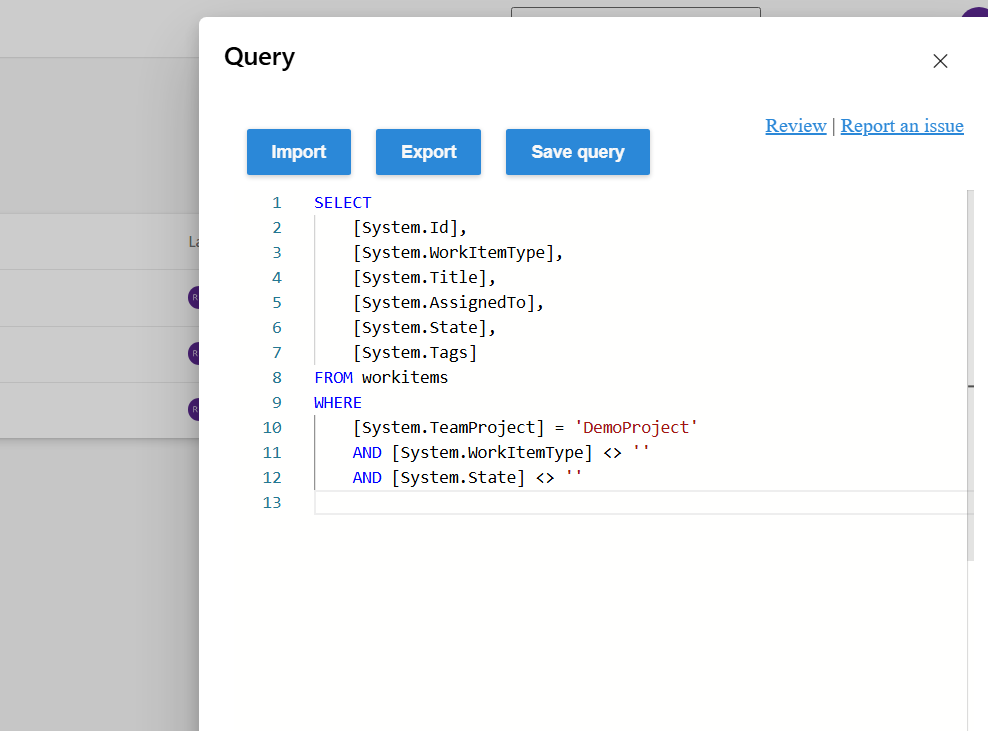The image size is (988, 731).
Task: Click the second purple R avatar in the list
Action: coord(196,353)
